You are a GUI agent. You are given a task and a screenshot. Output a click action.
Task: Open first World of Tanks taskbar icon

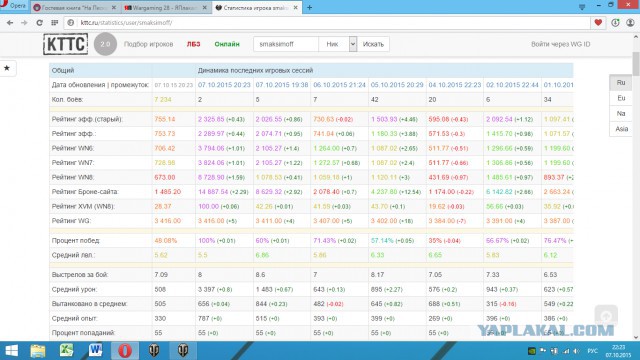coord(154,351)
